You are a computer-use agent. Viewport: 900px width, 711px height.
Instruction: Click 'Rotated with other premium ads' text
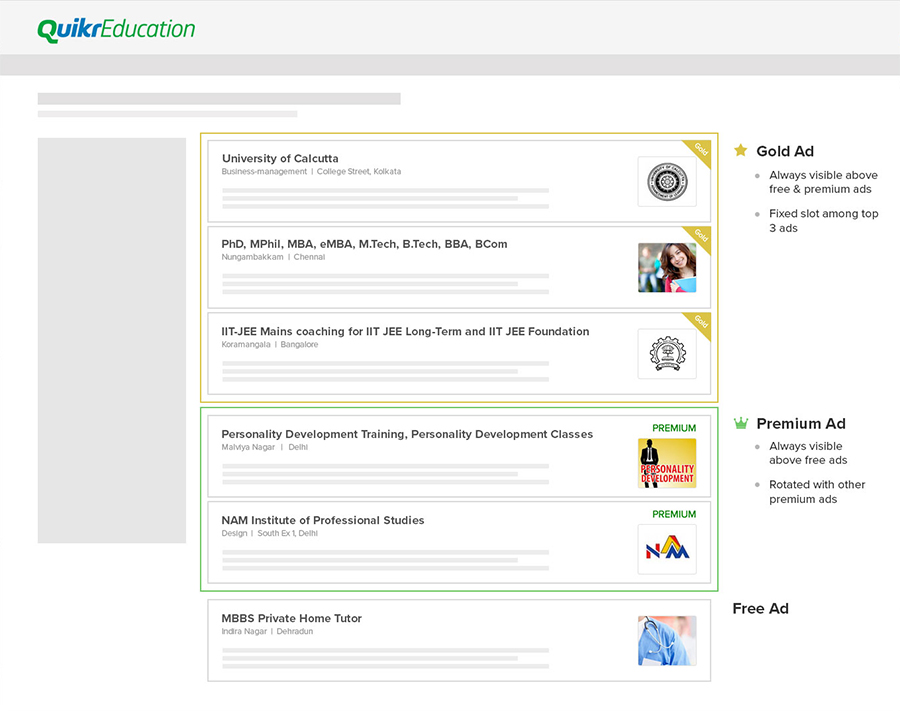(817, 492)
